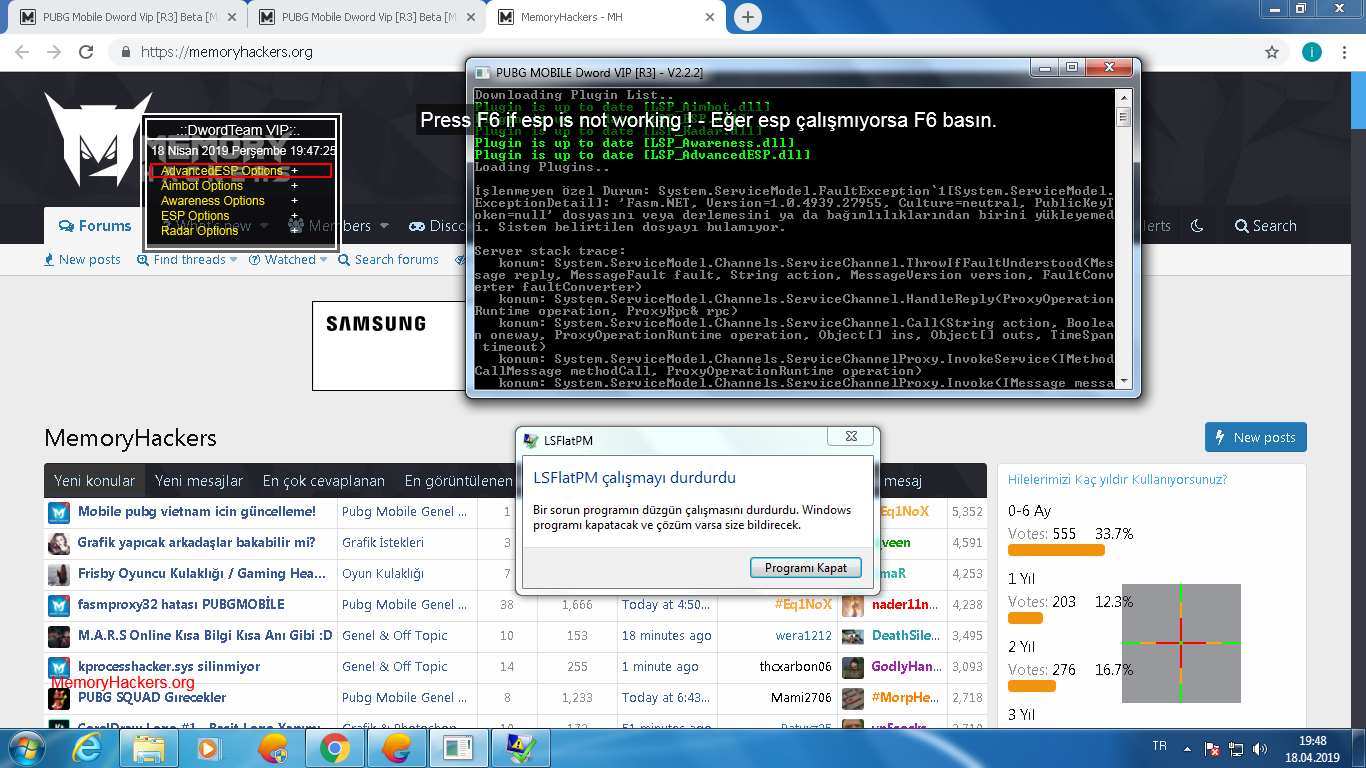
Task: Open Windows Explorer folder in taskbar
Action: (x=148, y=747)
